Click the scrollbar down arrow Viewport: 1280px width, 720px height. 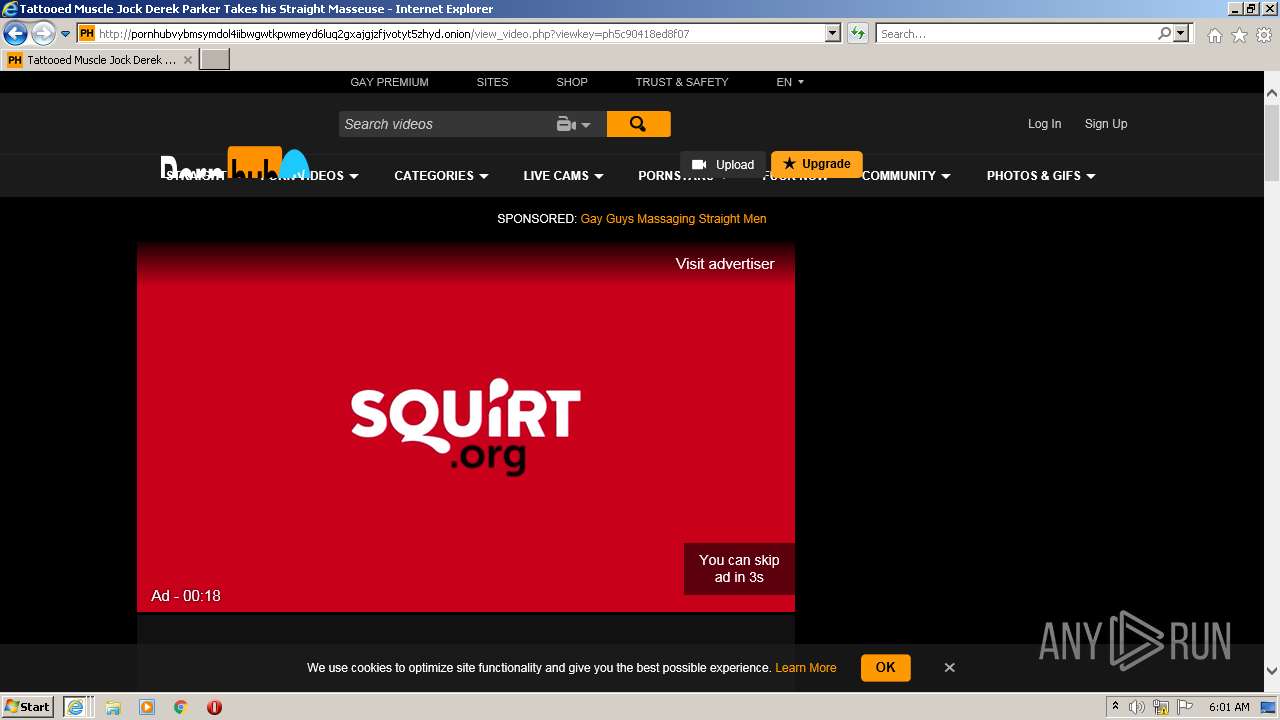tap(1271, 671)
